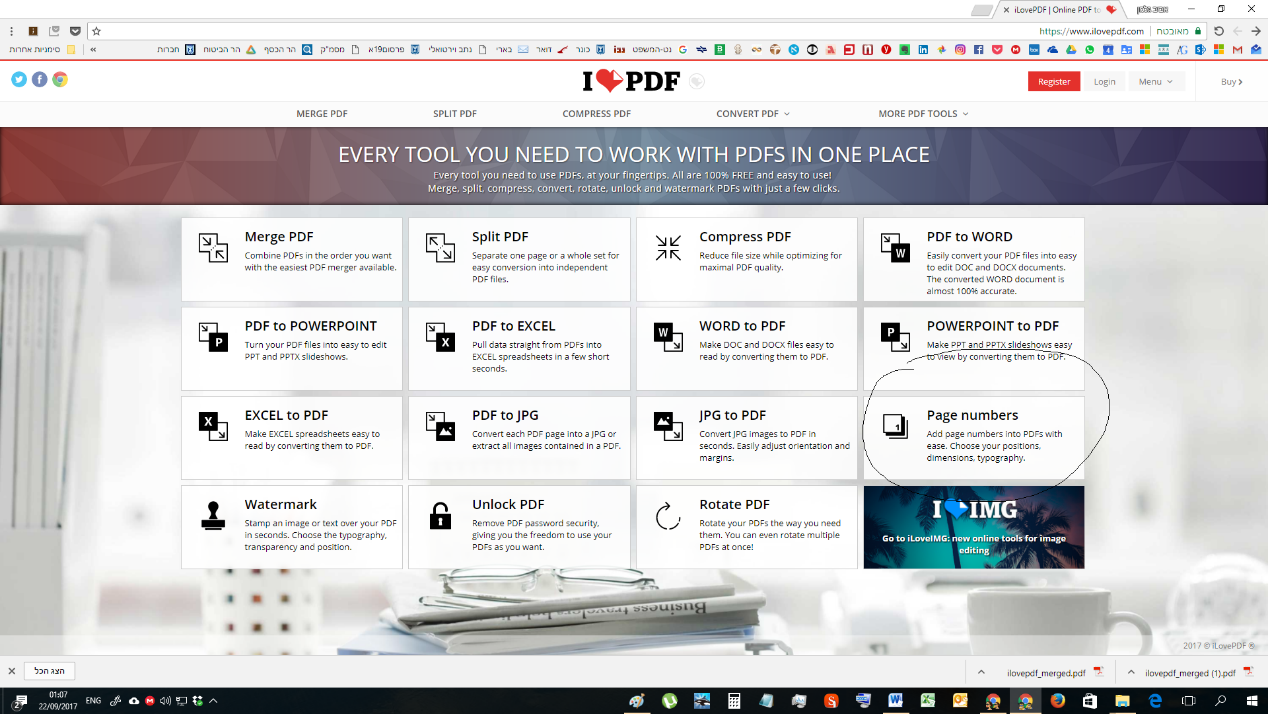
Task: Open the browser three-dot menu
Action: 11,31
